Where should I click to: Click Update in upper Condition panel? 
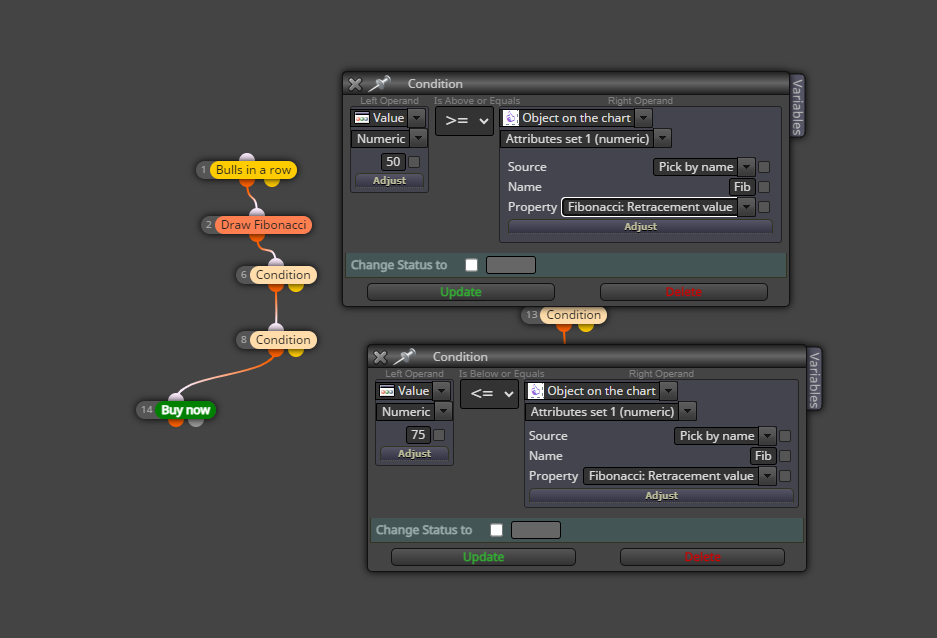point(461,292)
